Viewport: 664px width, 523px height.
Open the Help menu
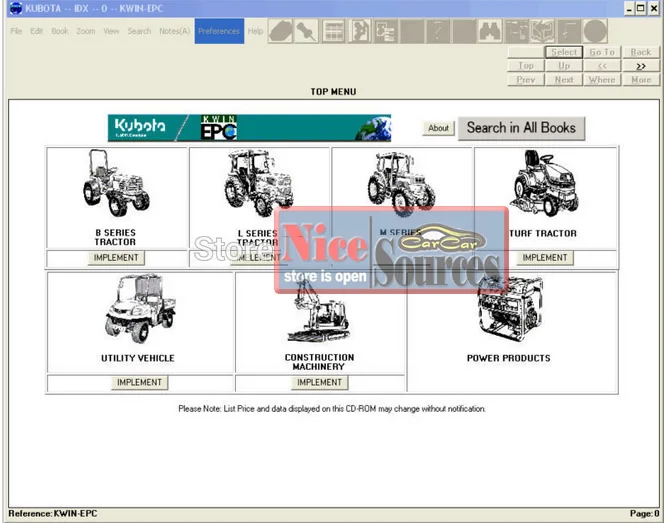[x=255, y=31]
